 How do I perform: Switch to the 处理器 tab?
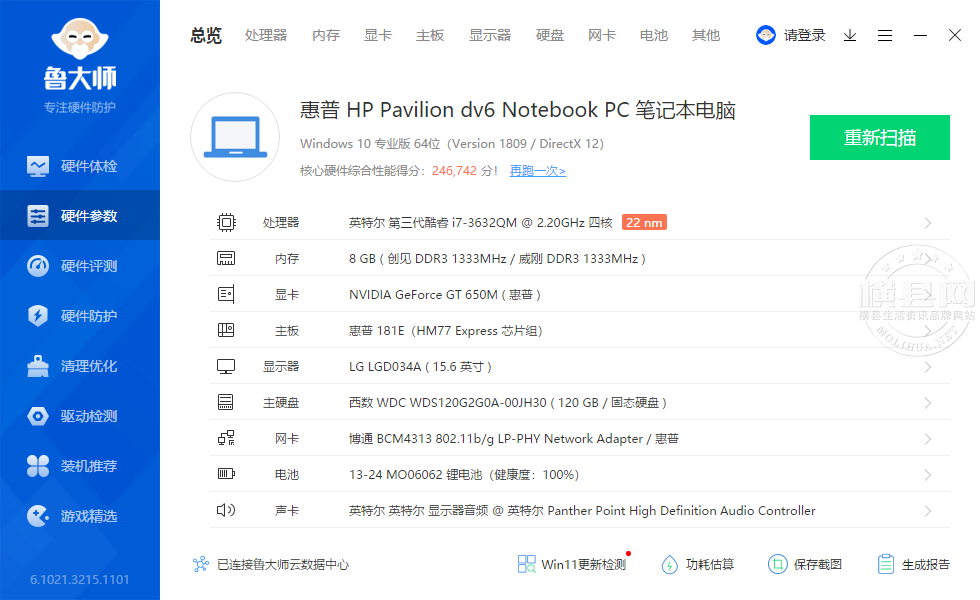pyautogui.click(x=266, y=36)
